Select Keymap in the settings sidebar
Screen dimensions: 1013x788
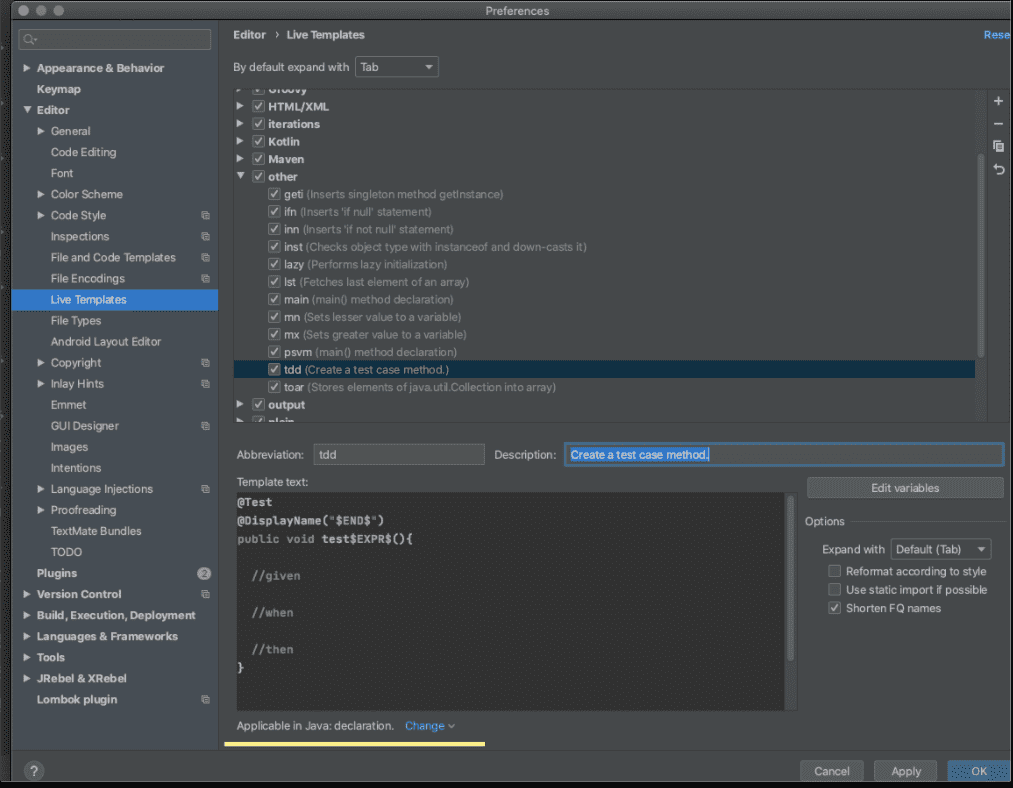pyautogui.click(x=59, y=89)
